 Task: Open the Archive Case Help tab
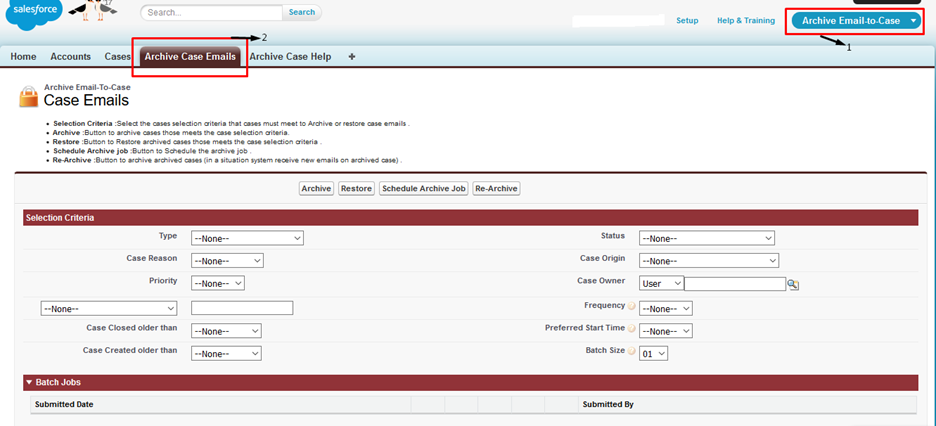tap(290, 57)
